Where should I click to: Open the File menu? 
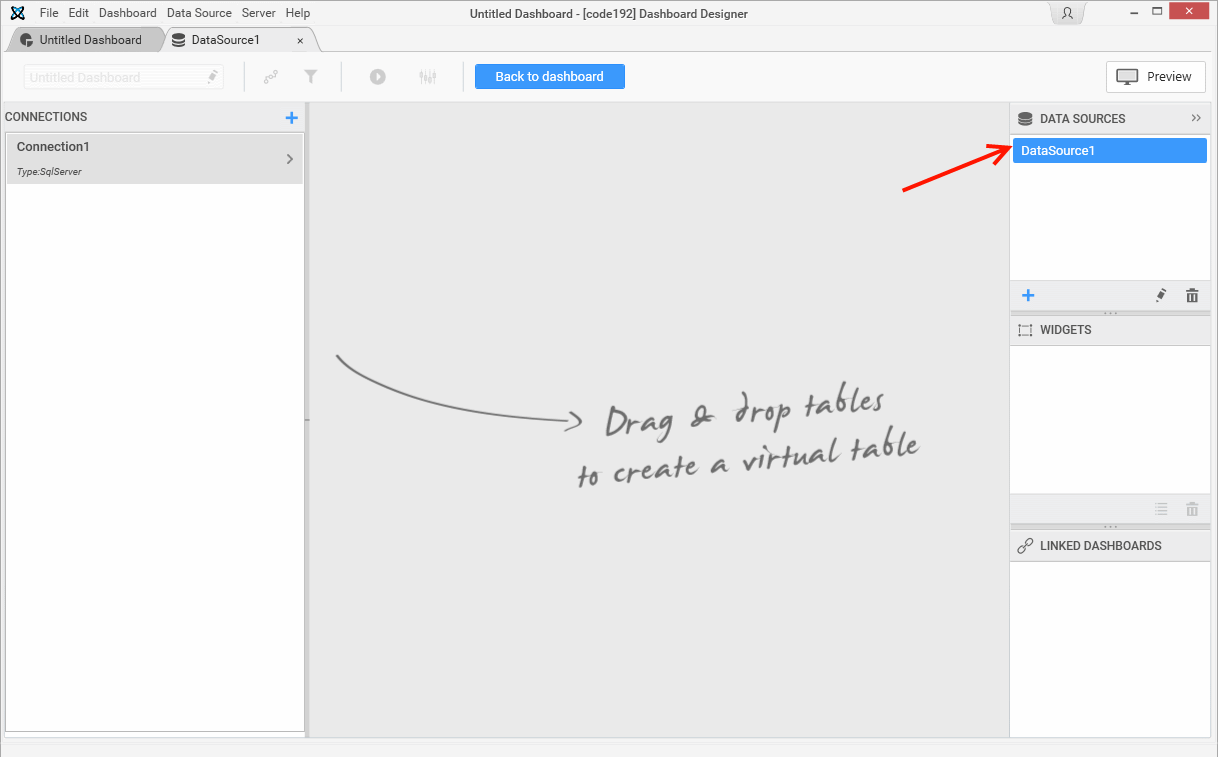[49, 13]
